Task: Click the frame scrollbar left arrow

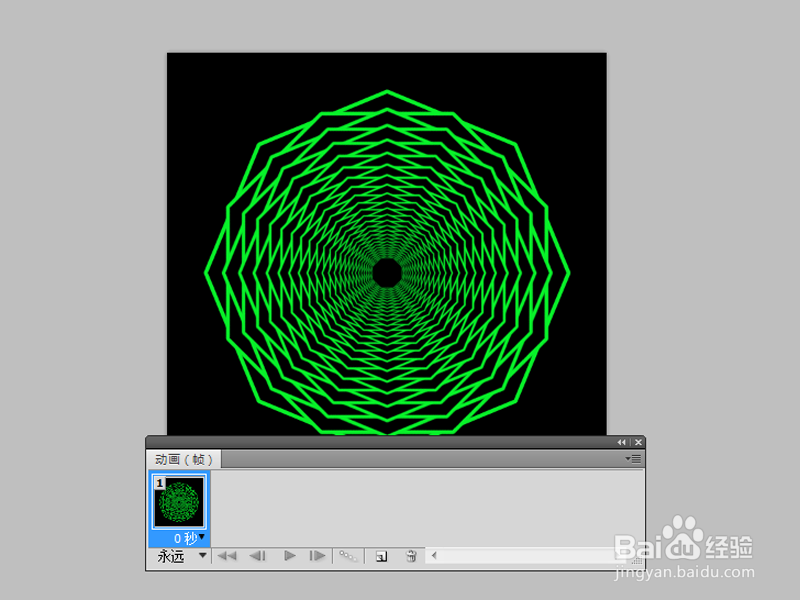Action: click(x=434, y=556)
